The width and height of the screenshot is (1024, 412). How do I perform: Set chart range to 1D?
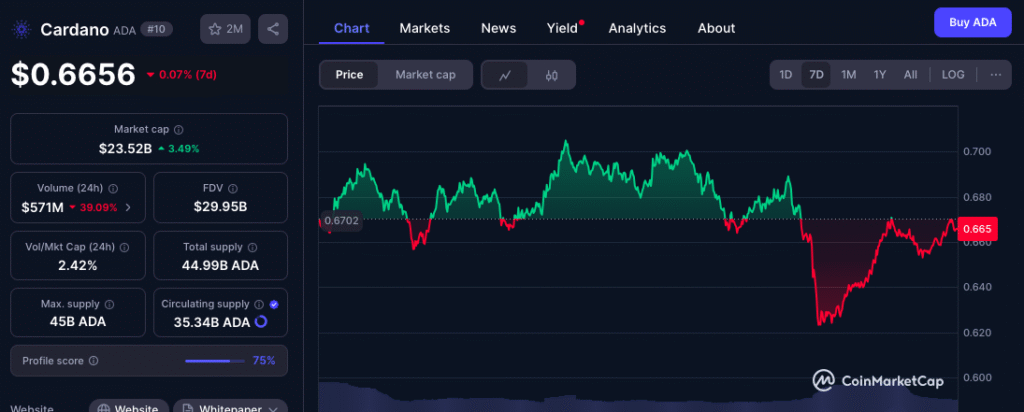click(x=786, y=74)
